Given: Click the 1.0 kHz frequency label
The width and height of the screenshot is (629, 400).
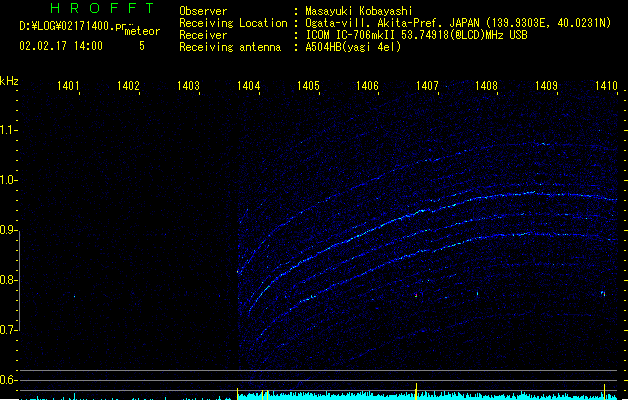Looking at the screenshot, I should coord(8,180).
